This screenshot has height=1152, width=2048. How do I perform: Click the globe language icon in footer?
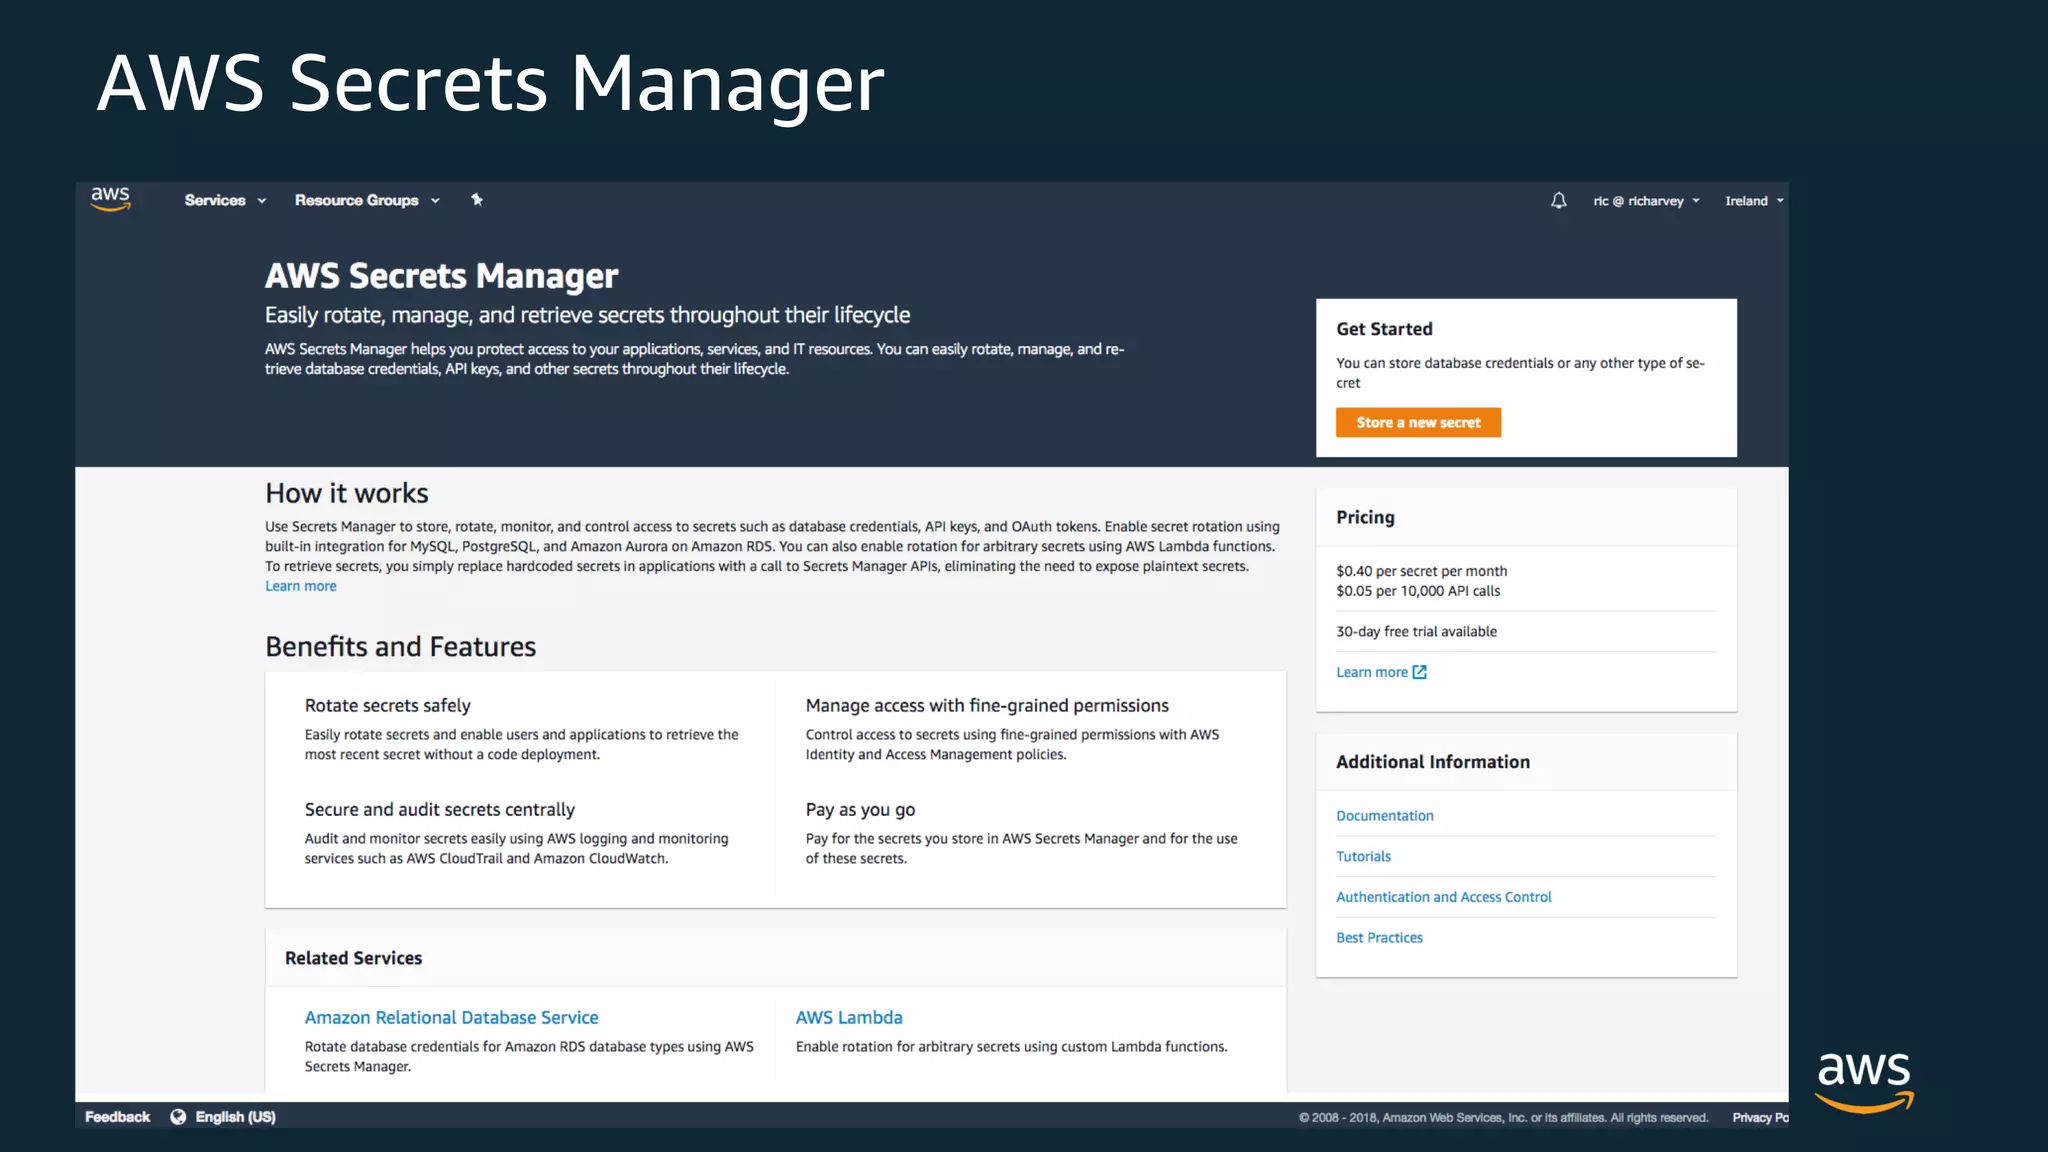pos(178,1117)
